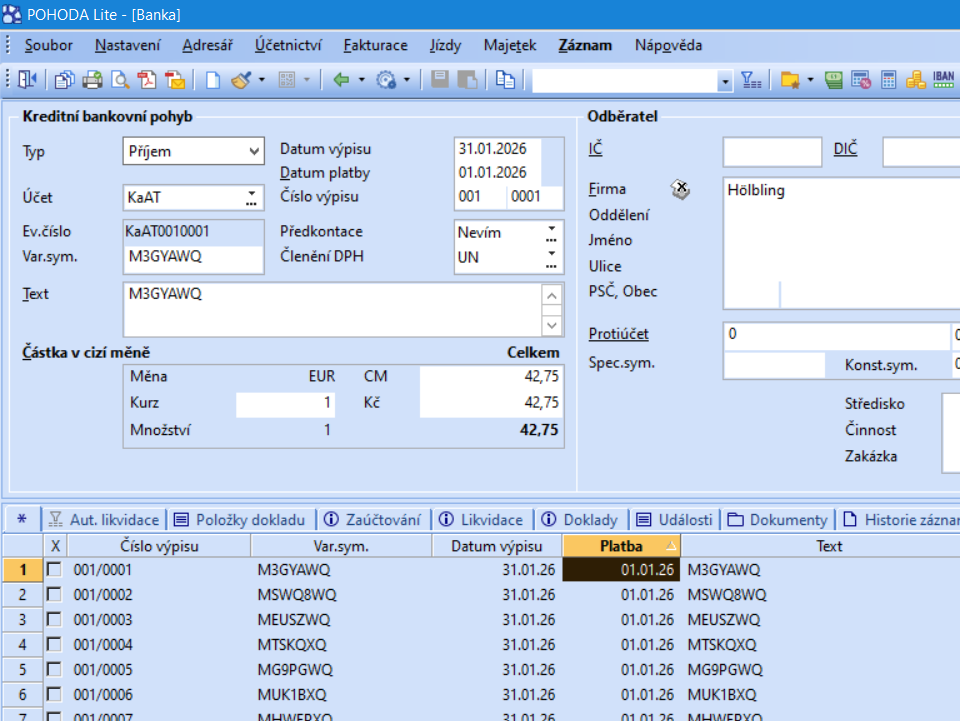Screen dimensions: 960x721
Task: Click the address book icon beside Firma
Action: [680, 189]
